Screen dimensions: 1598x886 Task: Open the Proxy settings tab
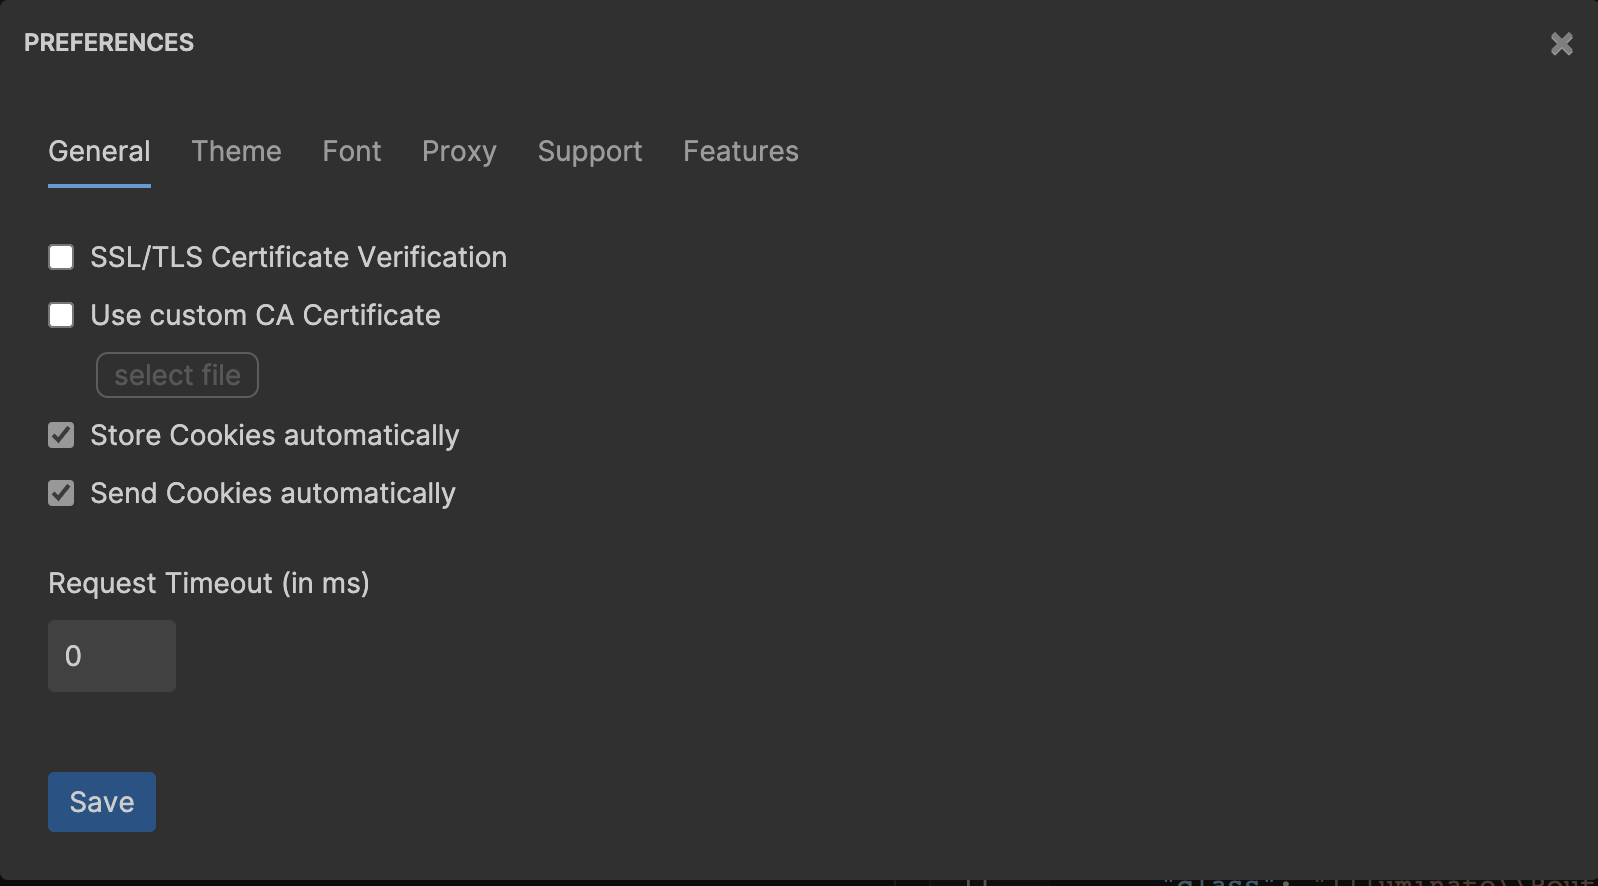(x=459, y=151)
